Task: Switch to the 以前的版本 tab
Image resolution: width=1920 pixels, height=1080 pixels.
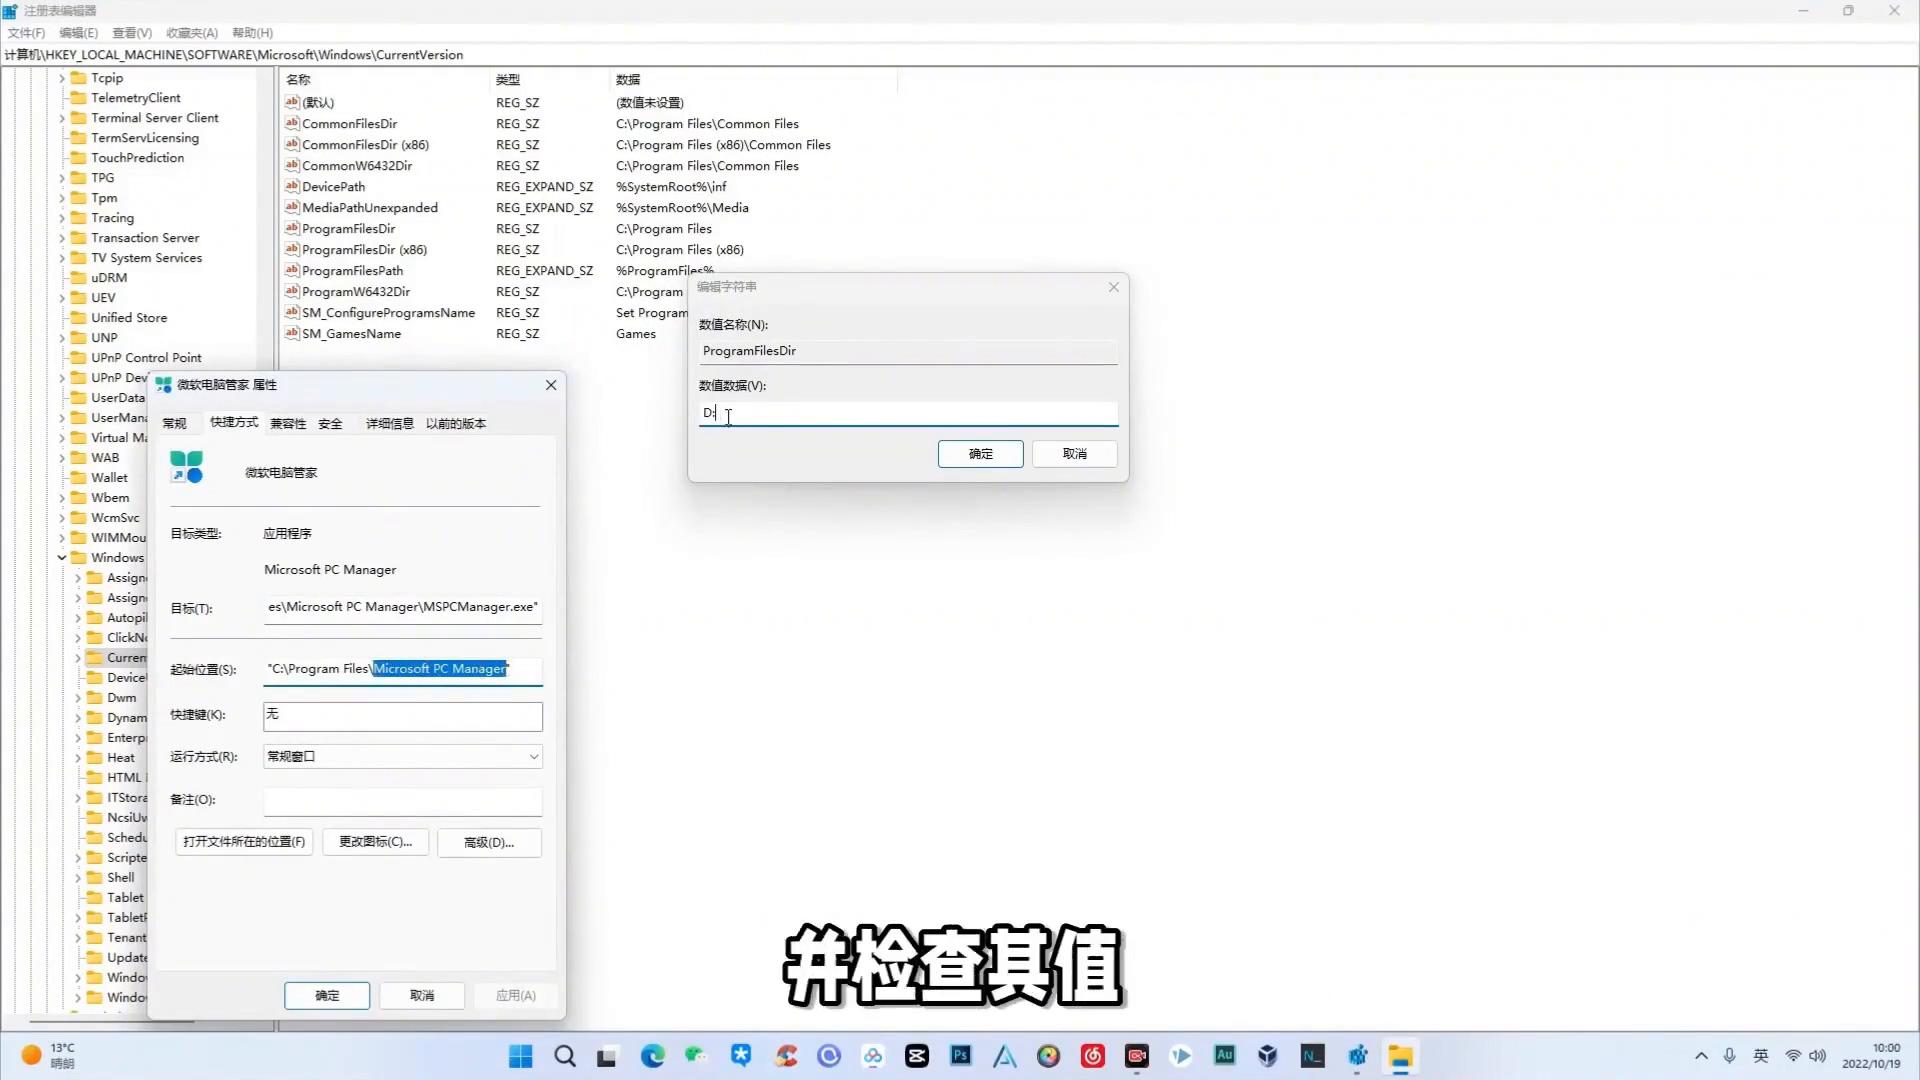Action: 456,423
